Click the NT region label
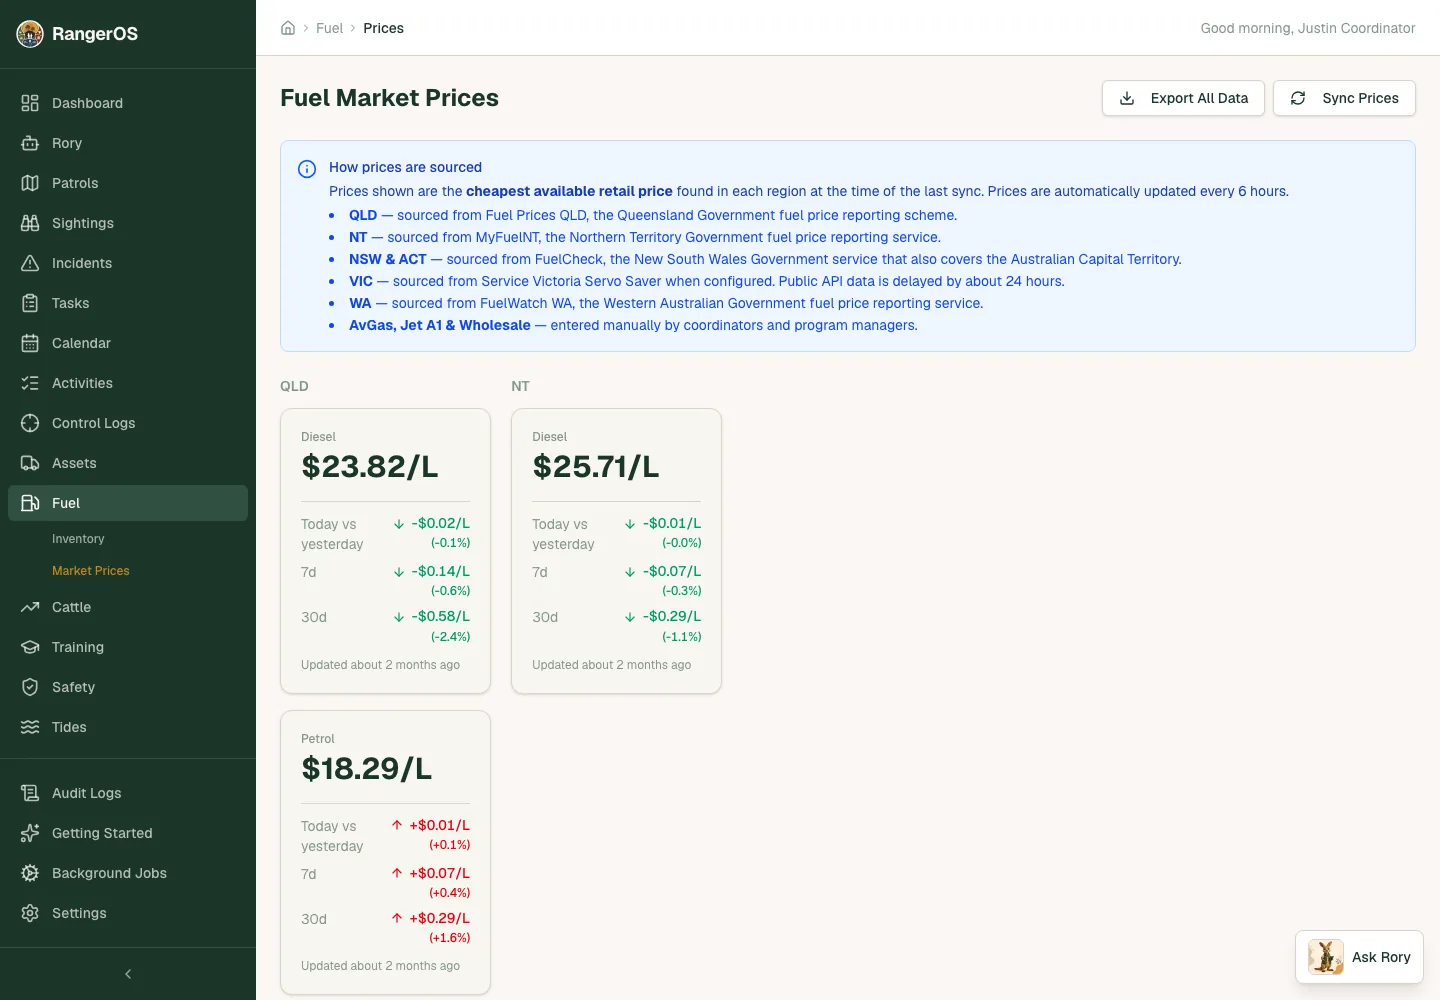Viewport: 1440px width, 1000px height. point(520,386)
